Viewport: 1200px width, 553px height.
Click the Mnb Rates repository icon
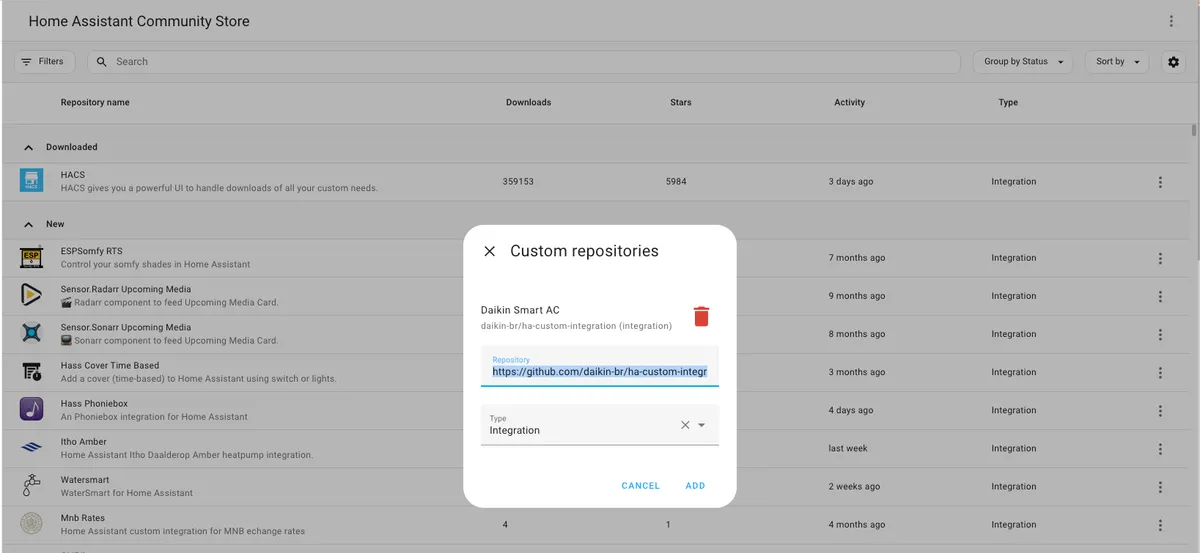pos(32,524)
